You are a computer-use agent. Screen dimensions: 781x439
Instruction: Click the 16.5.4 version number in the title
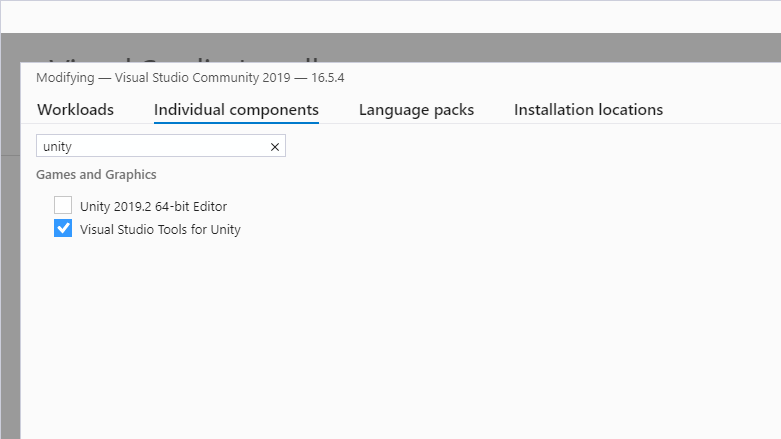328,78
